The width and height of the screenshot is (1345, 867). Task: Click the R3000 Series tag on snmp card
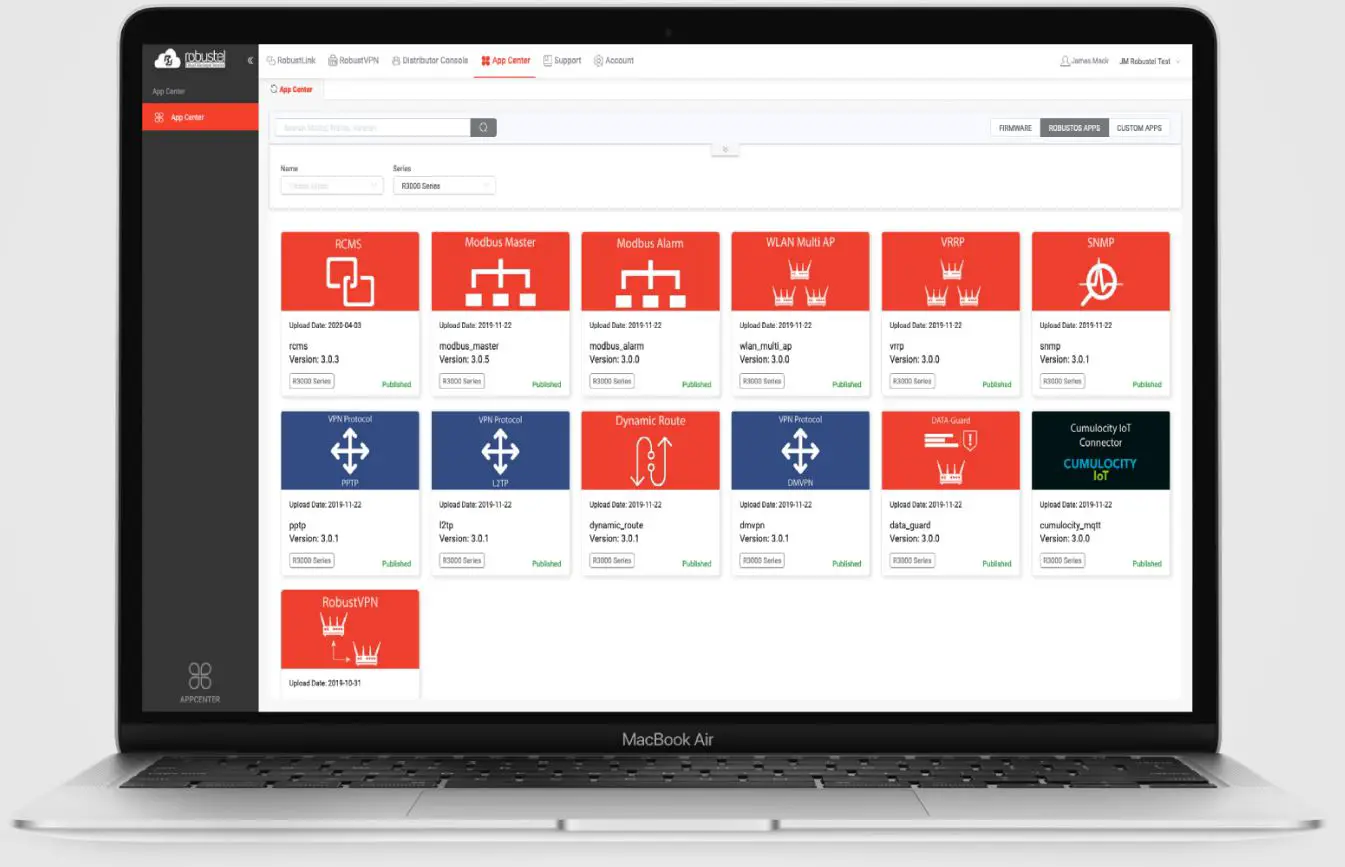click(1061, 381)
